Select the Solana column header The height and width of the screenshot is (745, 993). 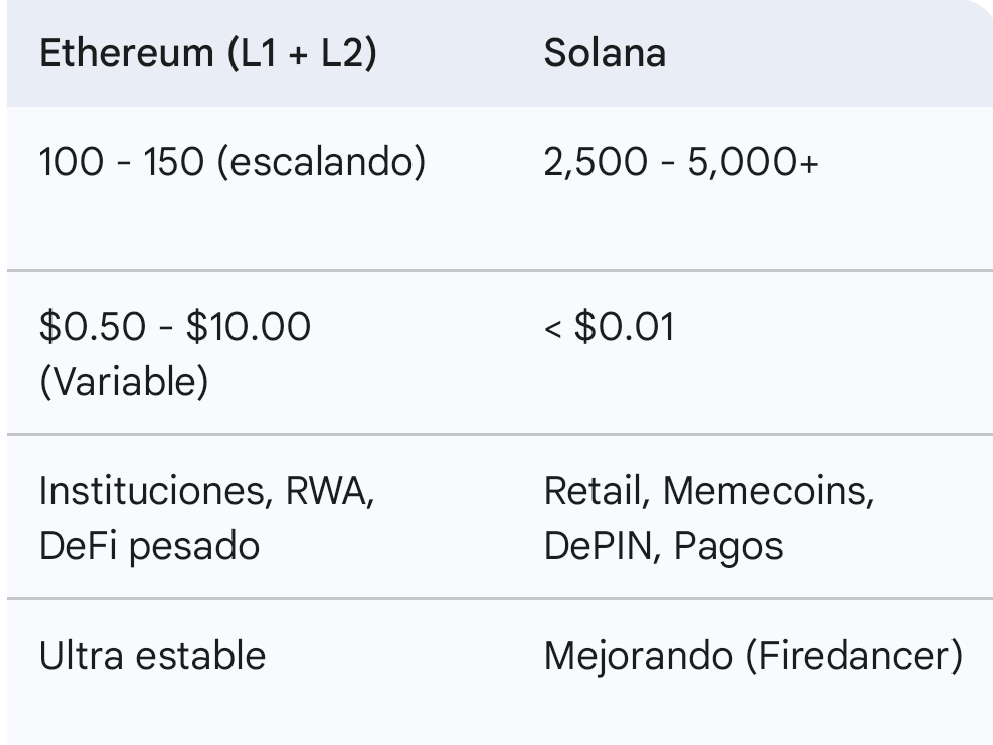coord(604,53)
